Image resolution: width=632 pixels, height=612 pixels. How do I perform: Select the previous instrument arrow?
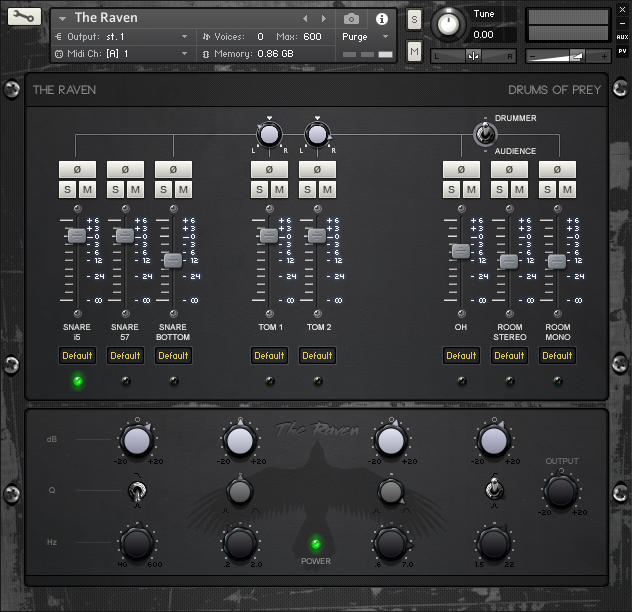coord(306,18)
